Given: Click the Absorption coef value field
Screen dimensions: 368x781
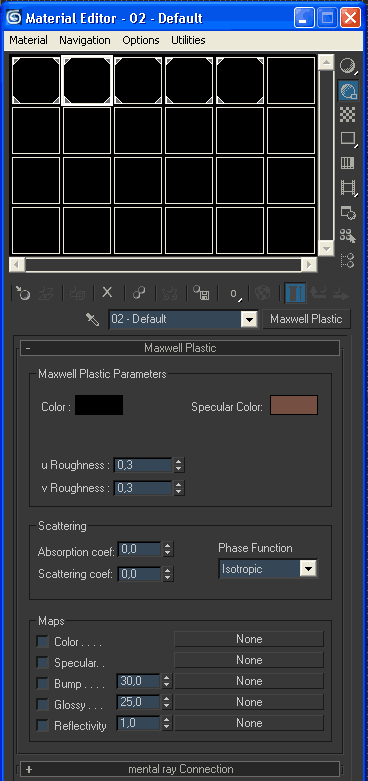Looking at the screenshot, I should pos(139,550).
